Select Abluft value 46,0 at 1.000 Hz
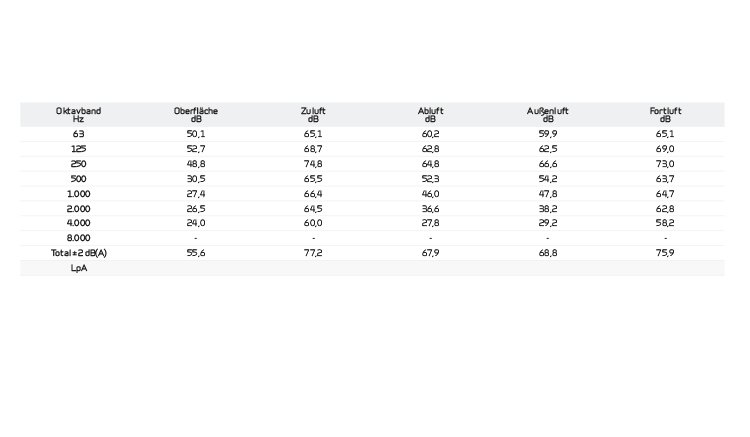The image size is (750, 437). coord(431,194)
